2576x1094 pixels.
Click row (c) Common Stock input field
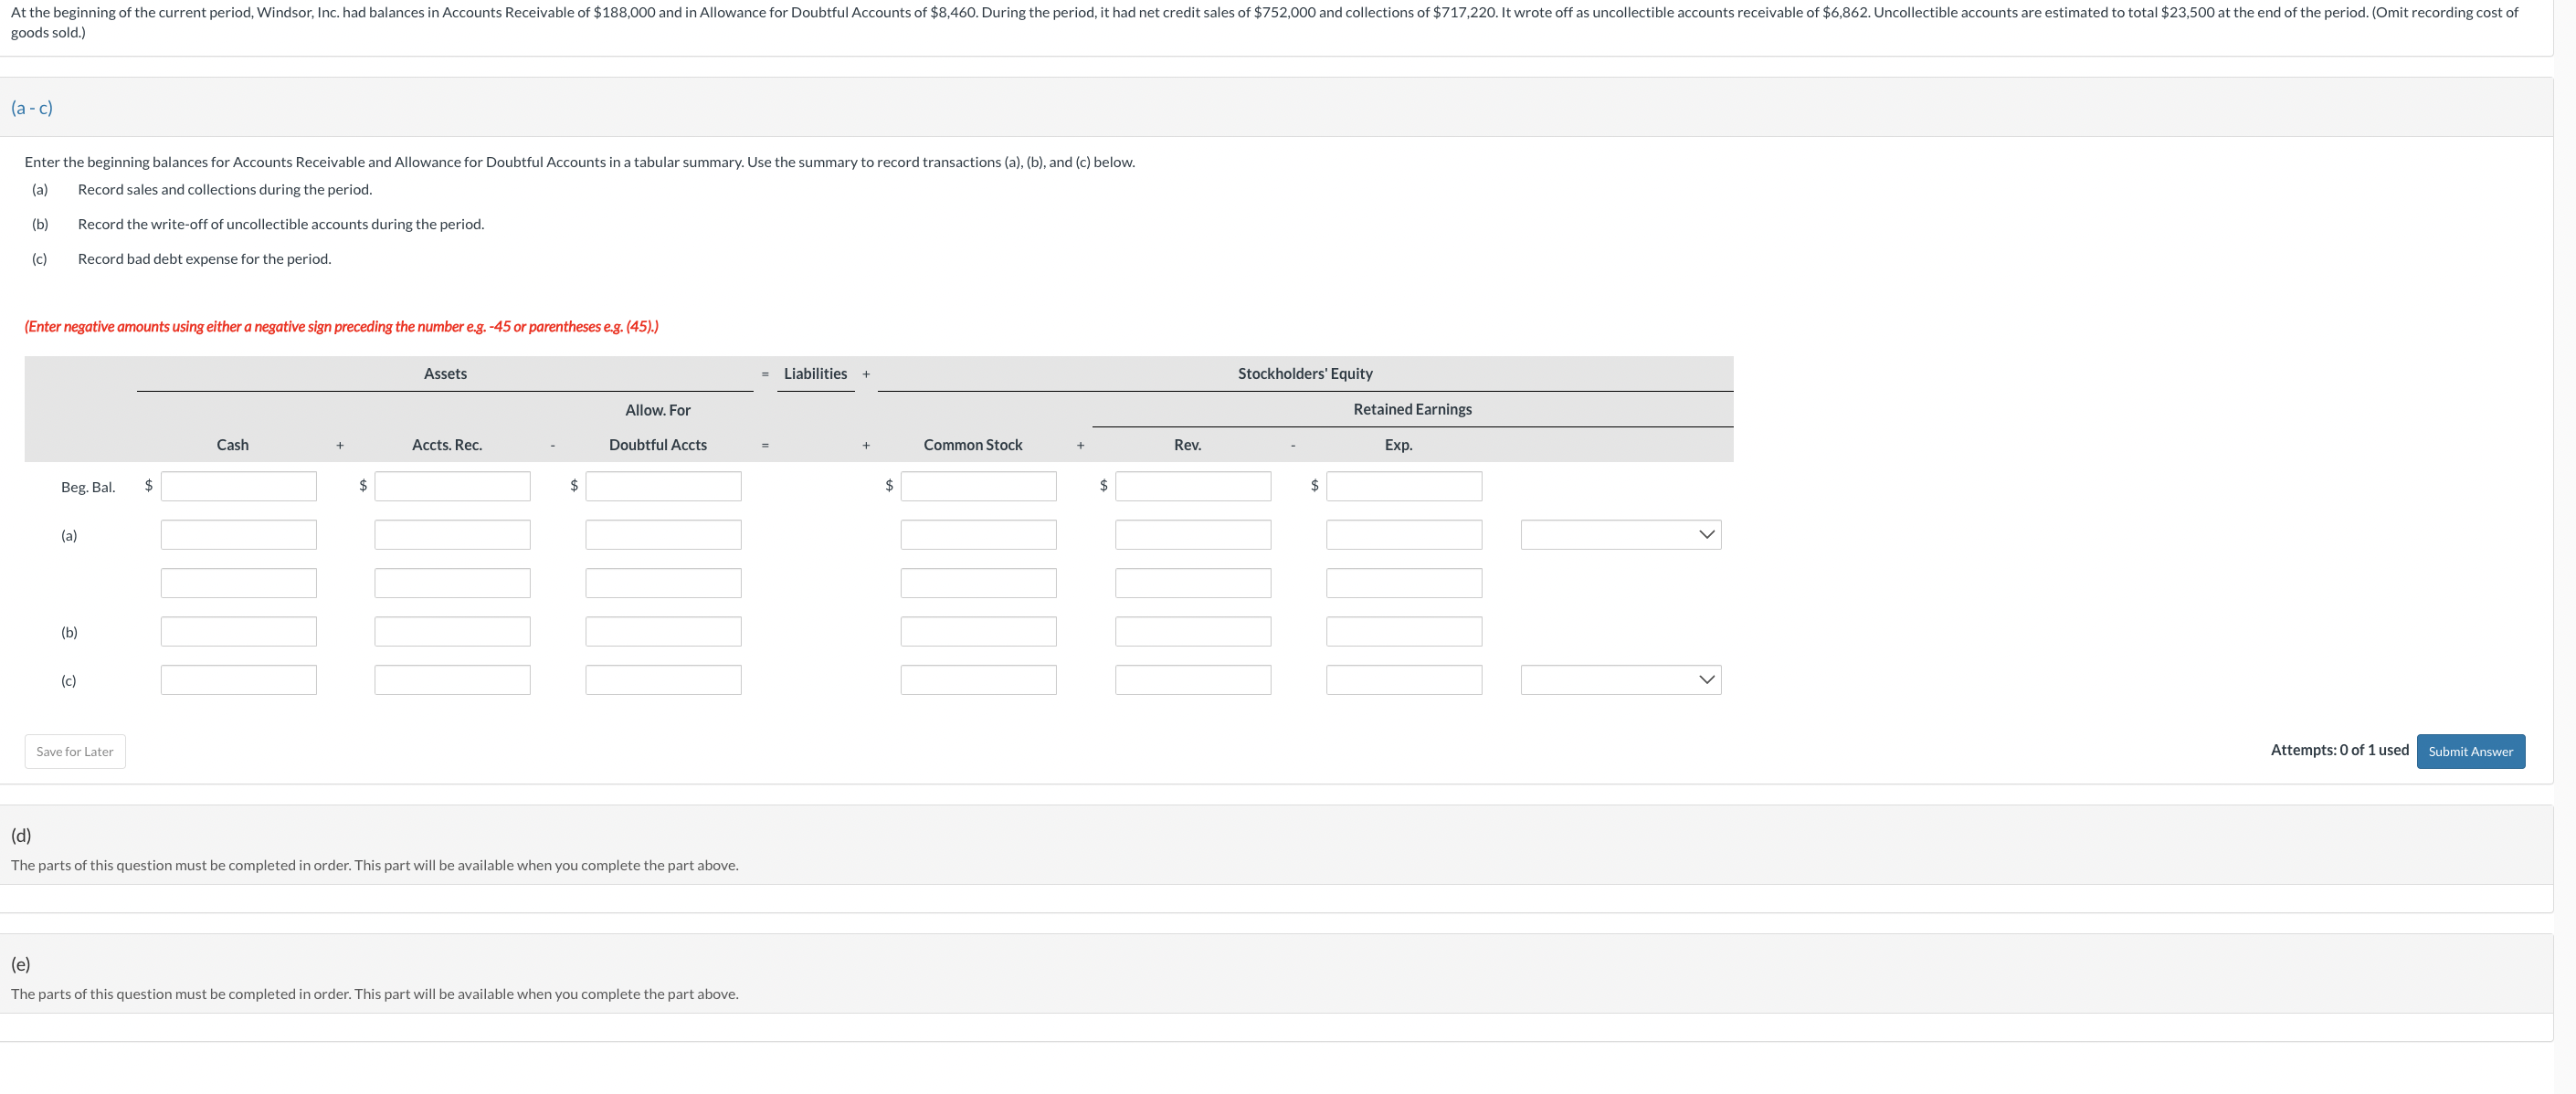click(x=977, y=680)
